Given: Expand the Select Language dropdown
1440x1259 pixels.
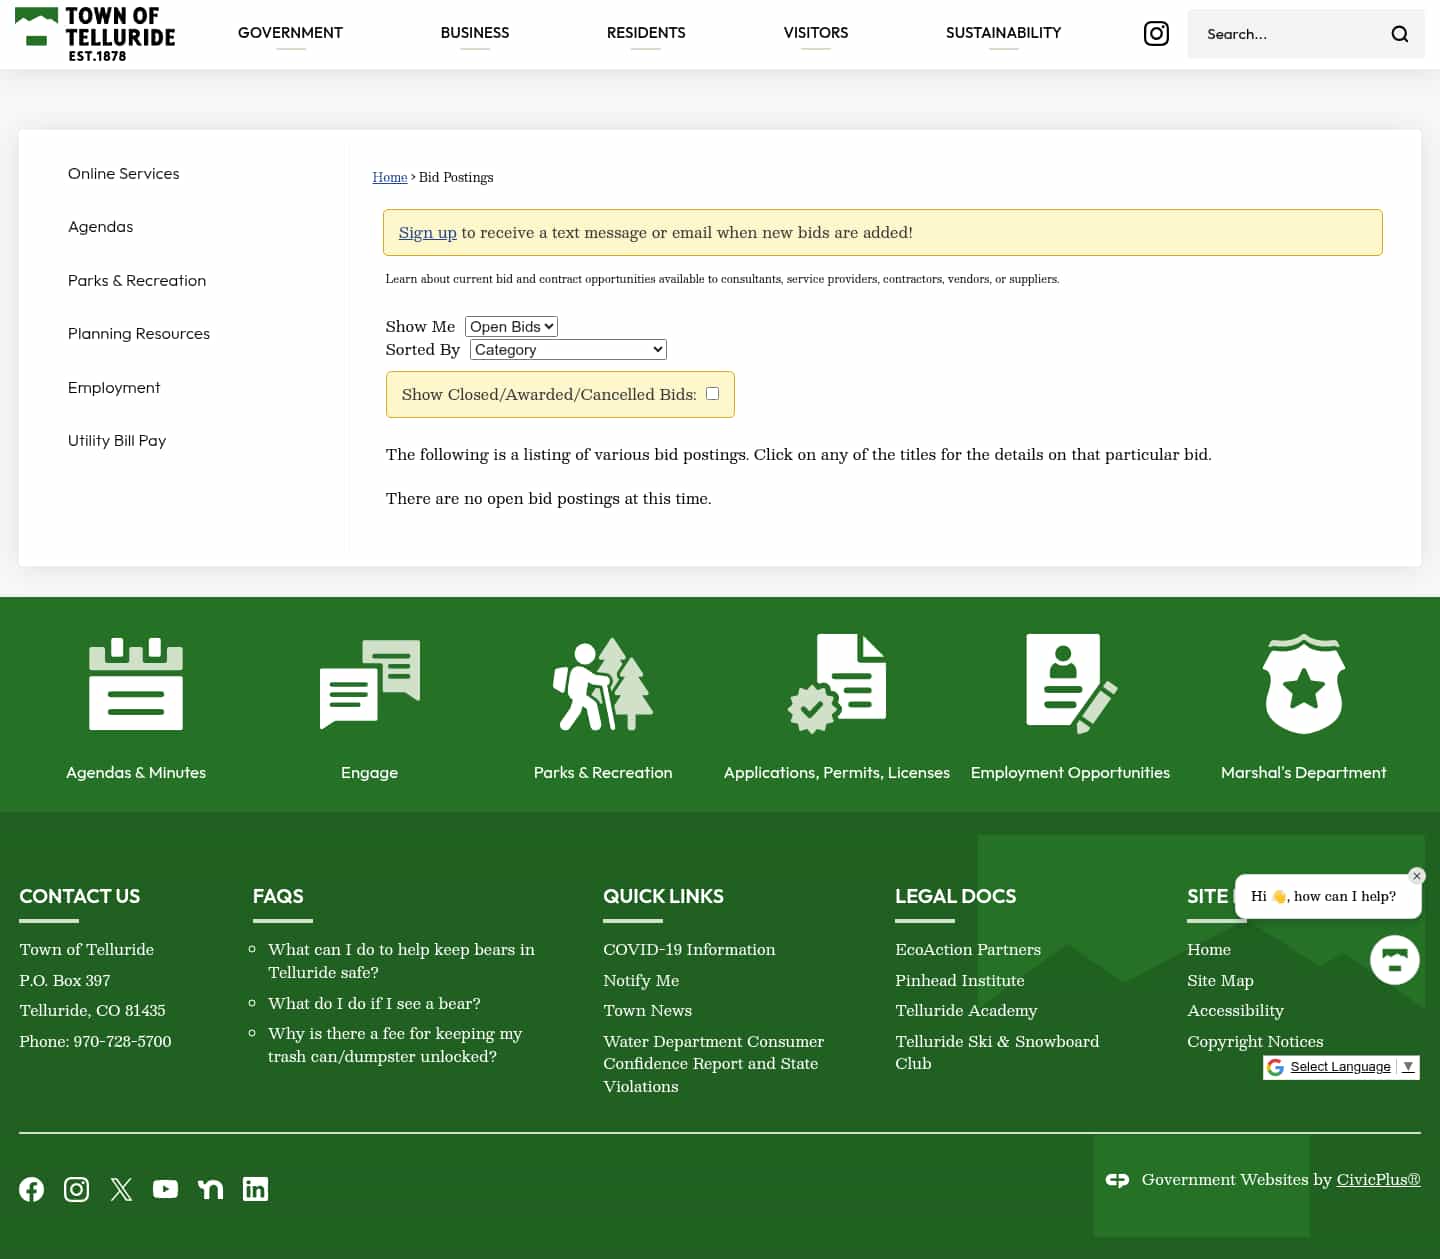Looking at the screenshot, I should pos(1341,1067).
